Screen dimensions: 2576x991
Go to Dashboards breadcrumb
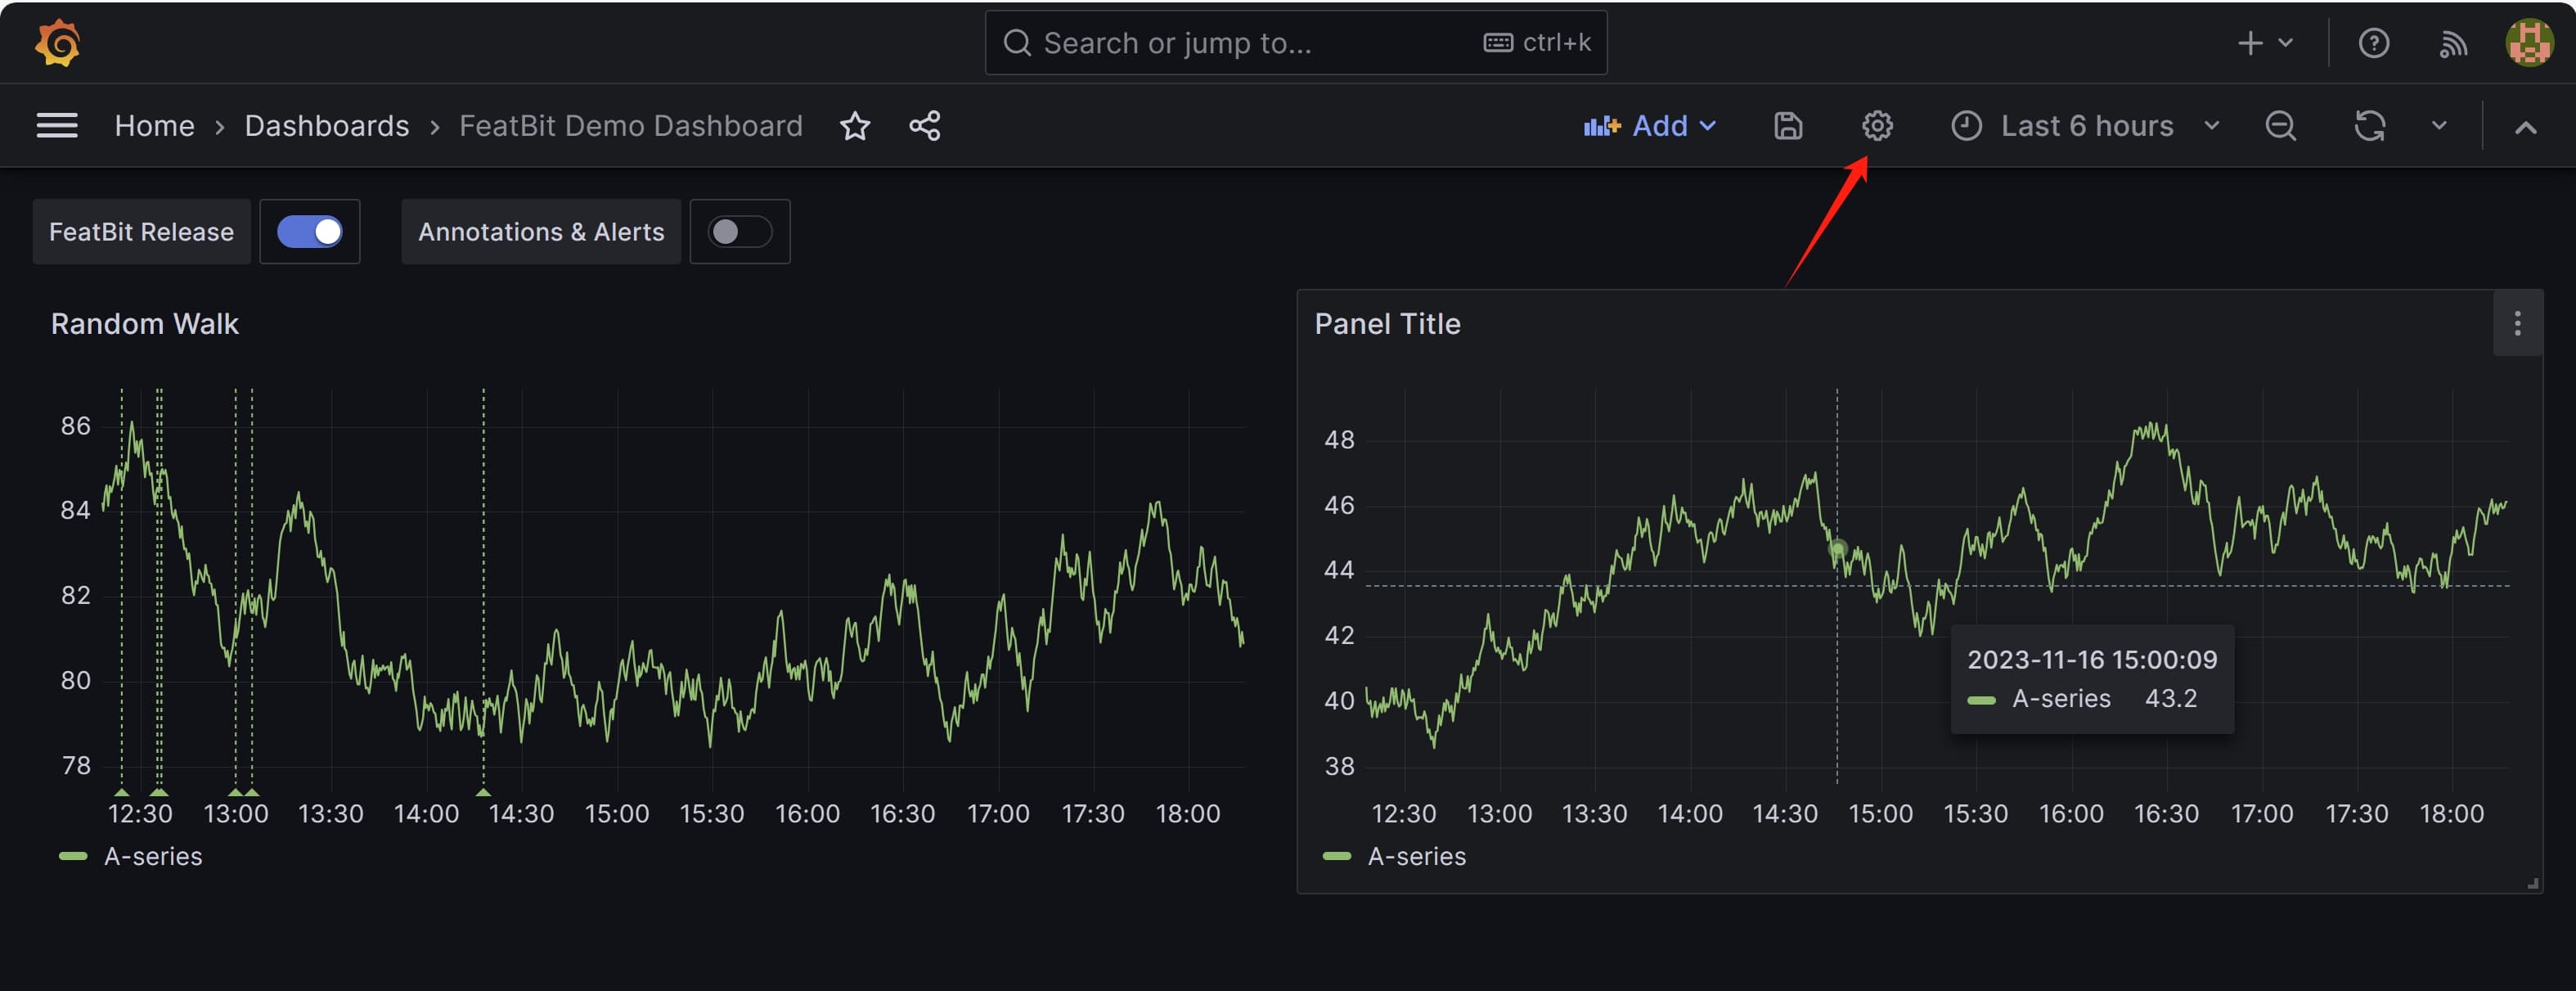click(x=327, y=126)
